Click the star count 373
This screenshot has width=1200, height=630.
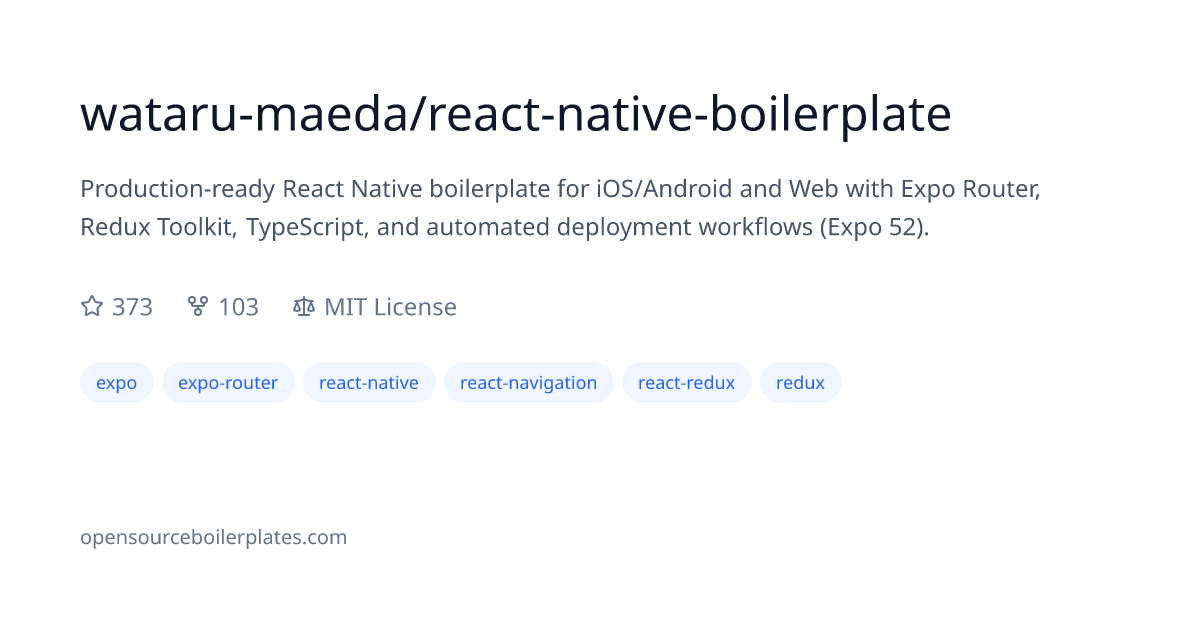tap(132, 307)
